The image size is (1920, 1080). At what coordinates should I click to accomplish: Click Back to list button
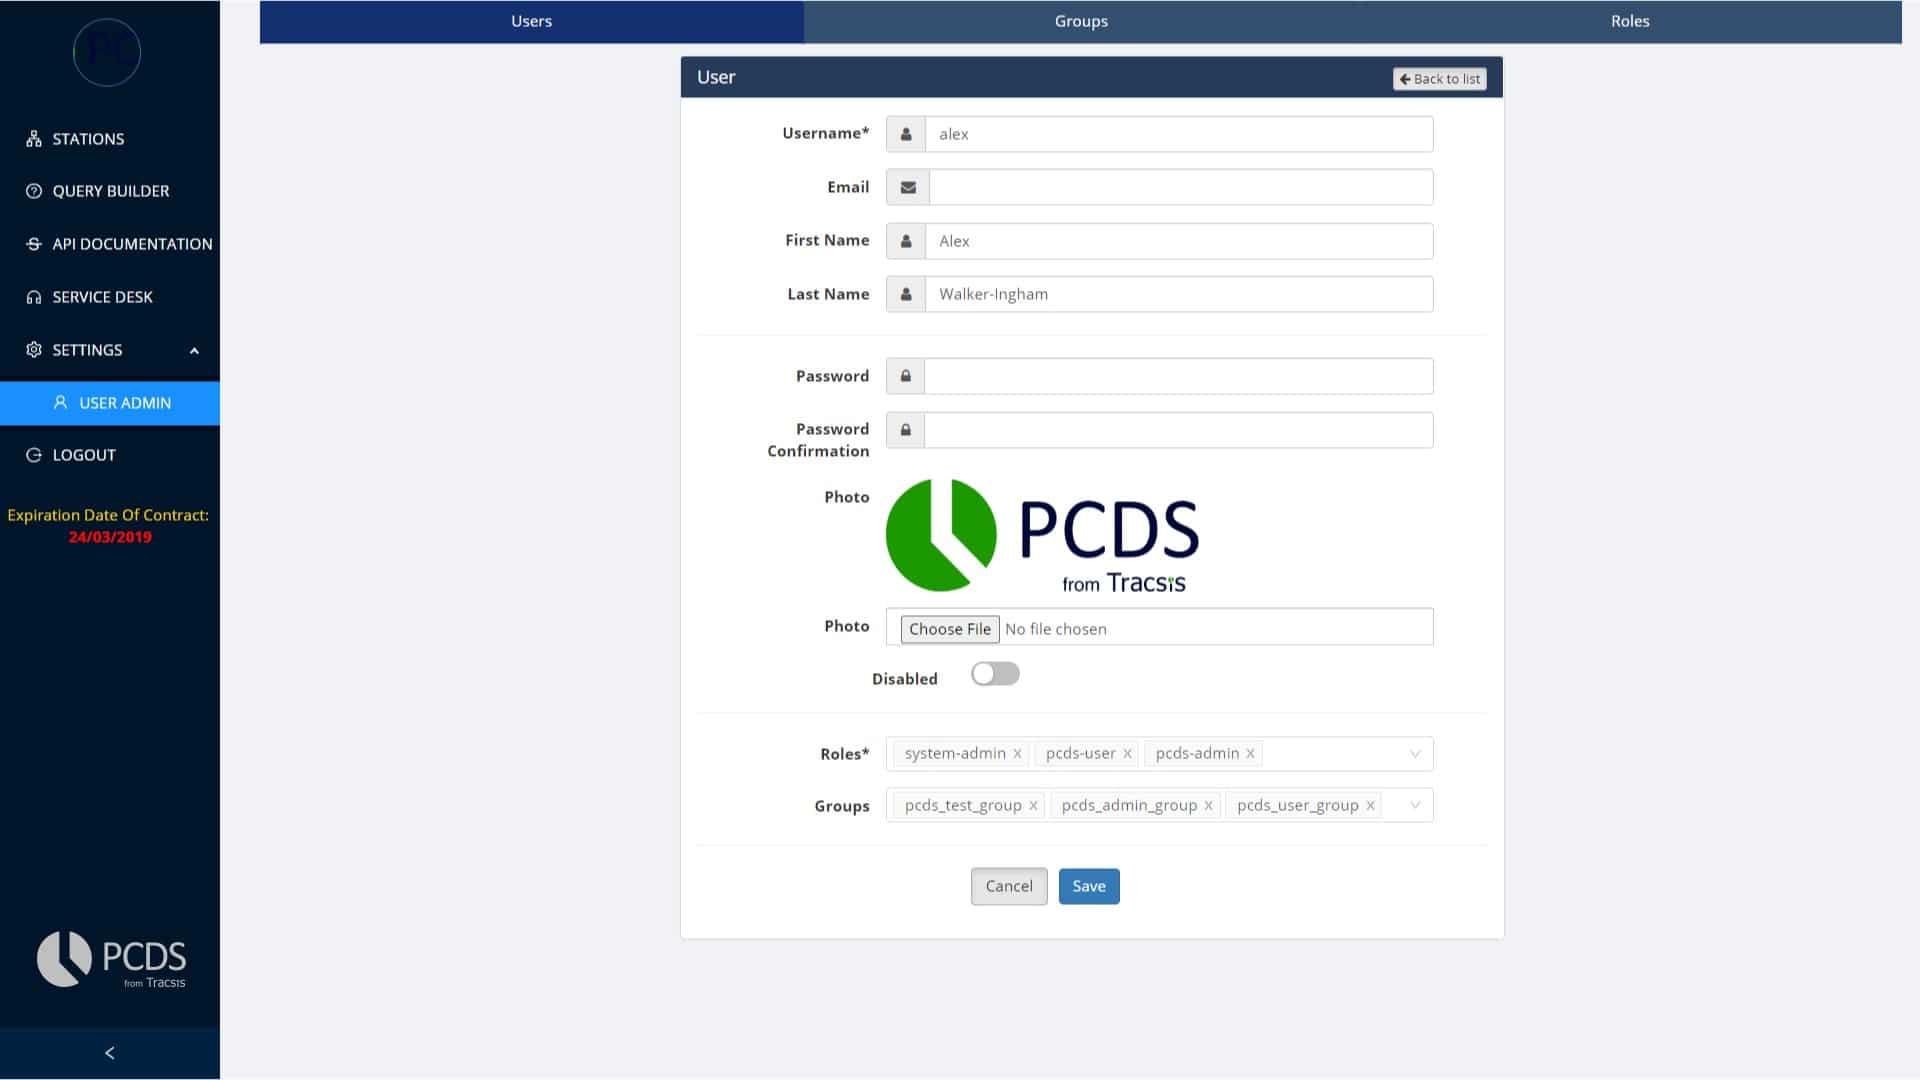point(1439,79)
